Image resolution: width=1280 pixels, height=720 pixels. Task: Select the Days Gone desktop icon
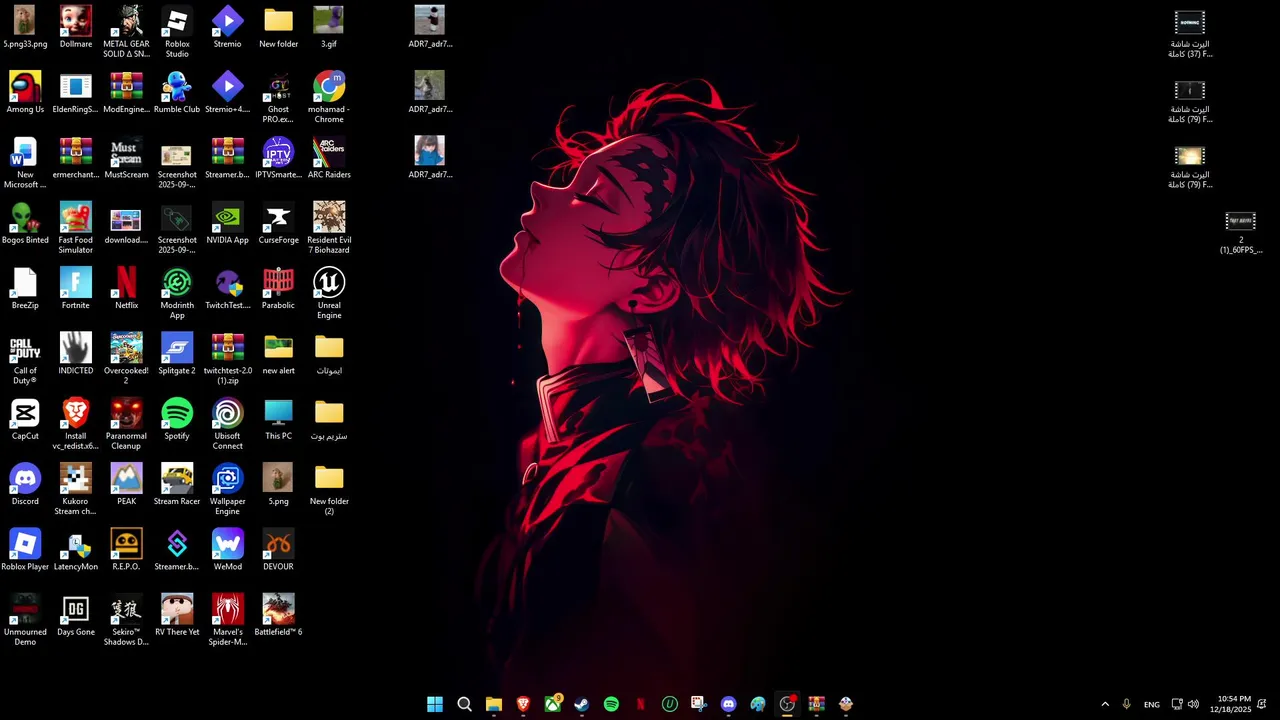(x=76, y=615)
